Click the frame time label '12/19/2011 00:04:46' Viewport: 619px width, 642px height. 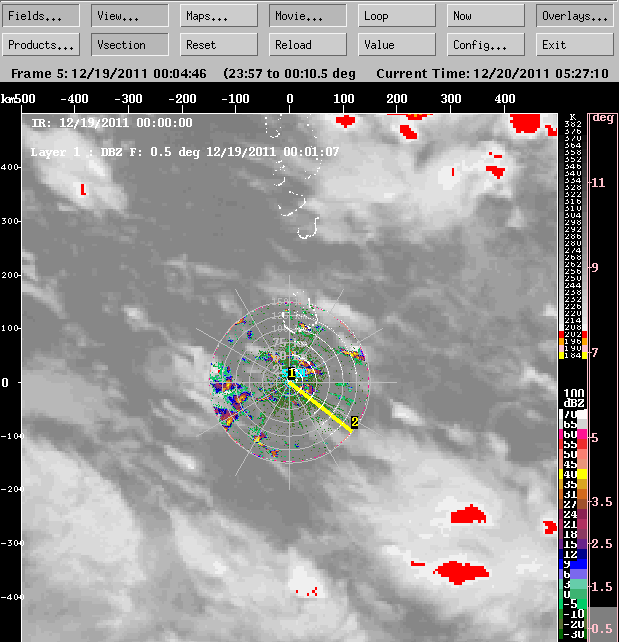tap(139, 74)
